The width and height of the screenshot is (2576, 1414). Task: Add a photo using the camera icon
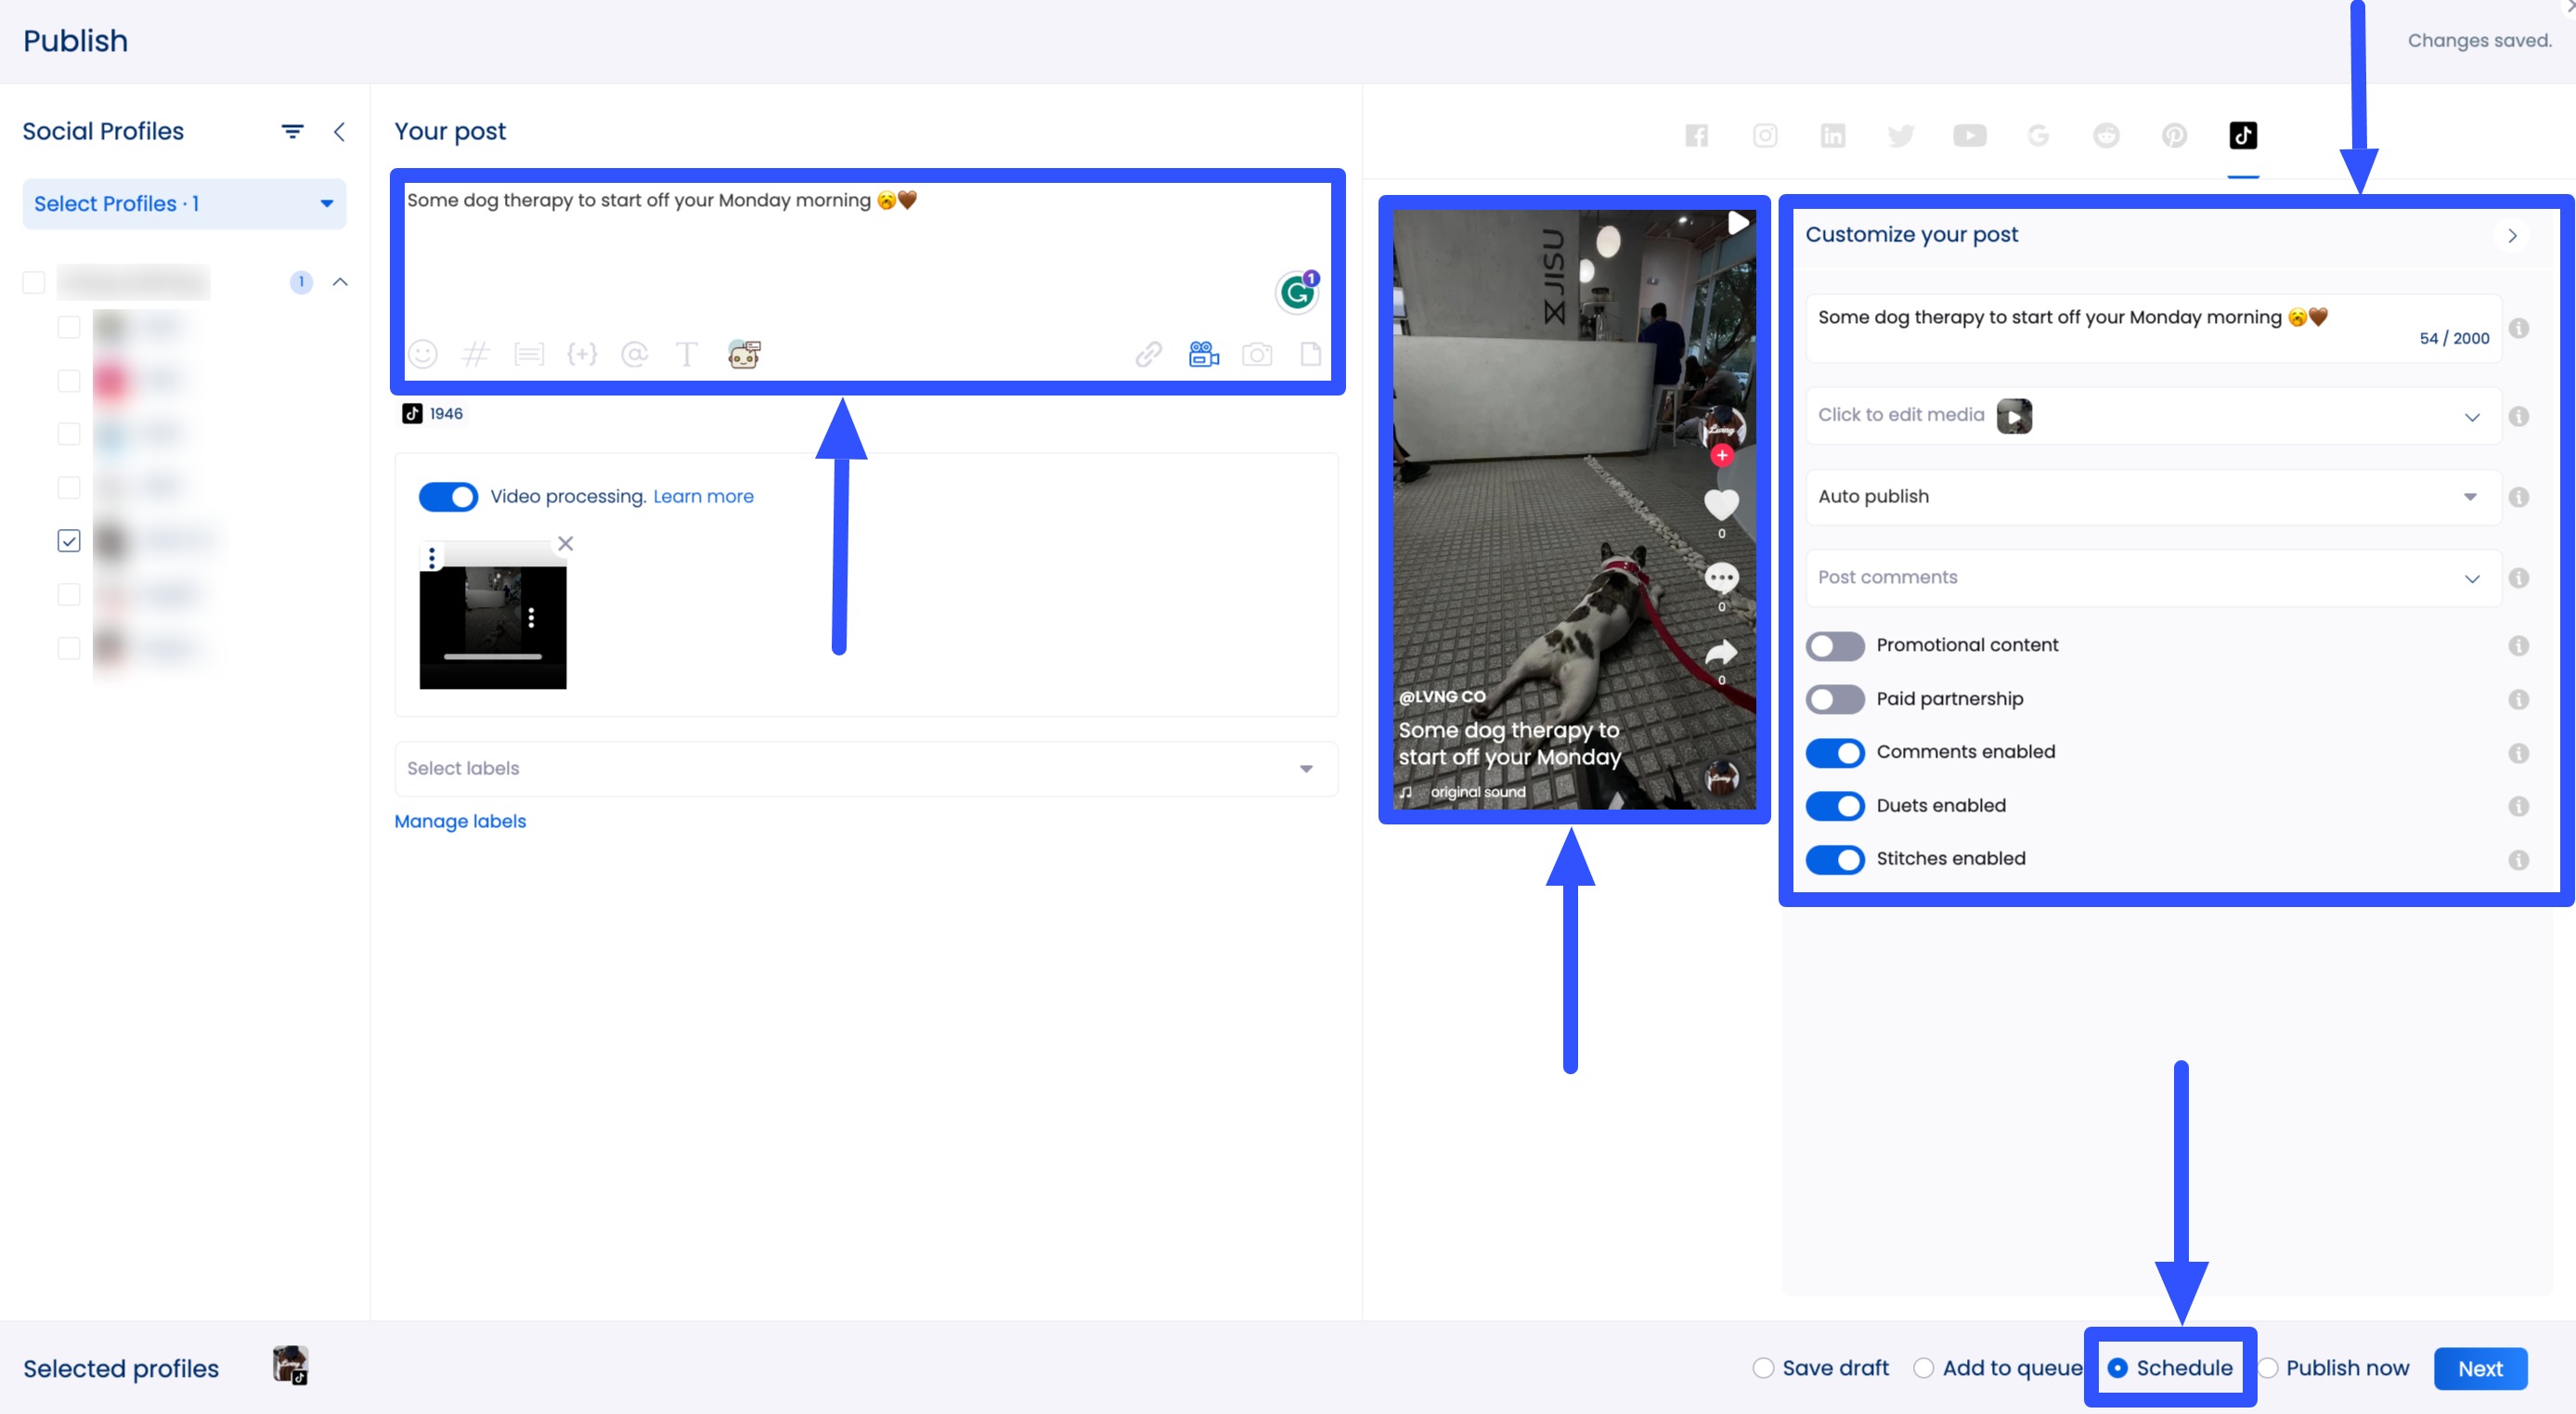coord(1258,354)
